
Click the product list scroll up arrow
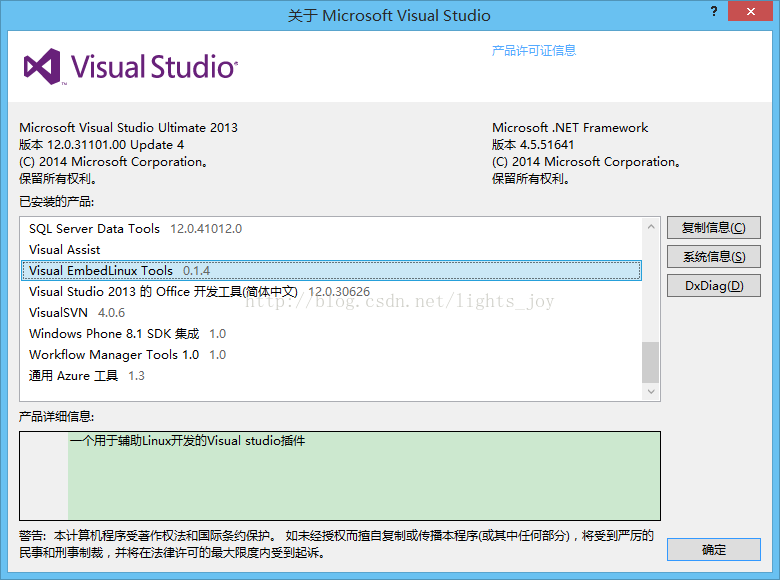(651, 227)
